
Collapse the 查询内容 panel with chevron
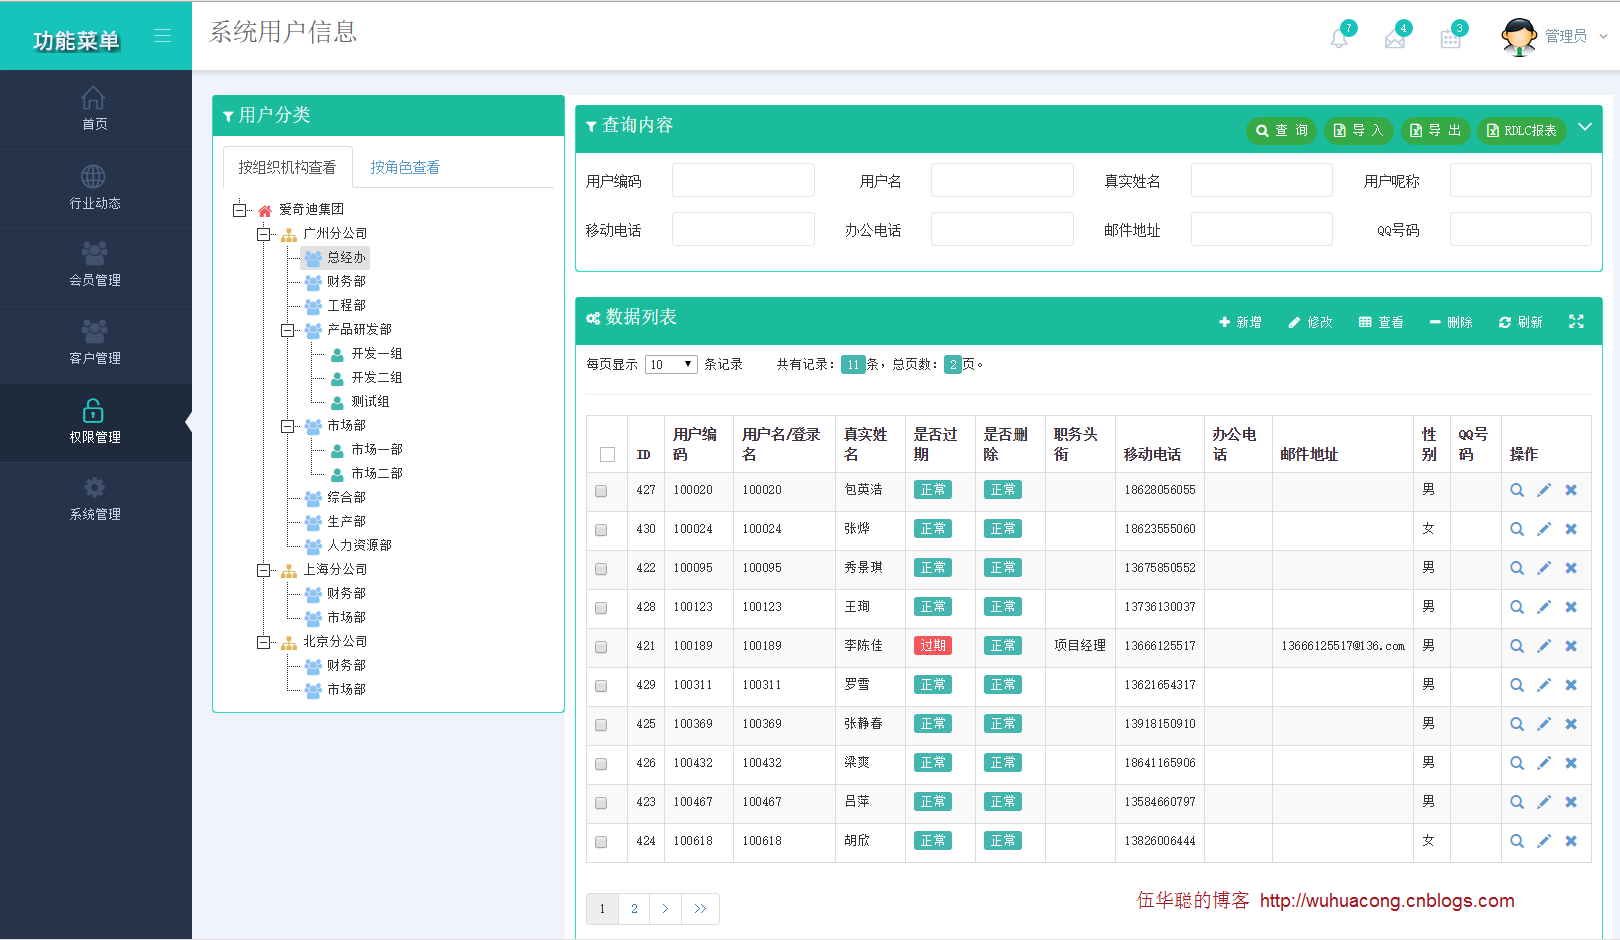tap(1585, 127)
